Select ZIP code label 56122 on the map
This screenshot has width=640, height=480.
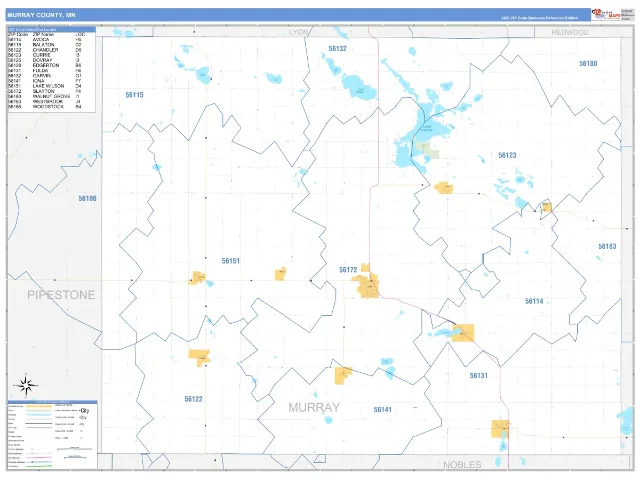tap(193, 399)
